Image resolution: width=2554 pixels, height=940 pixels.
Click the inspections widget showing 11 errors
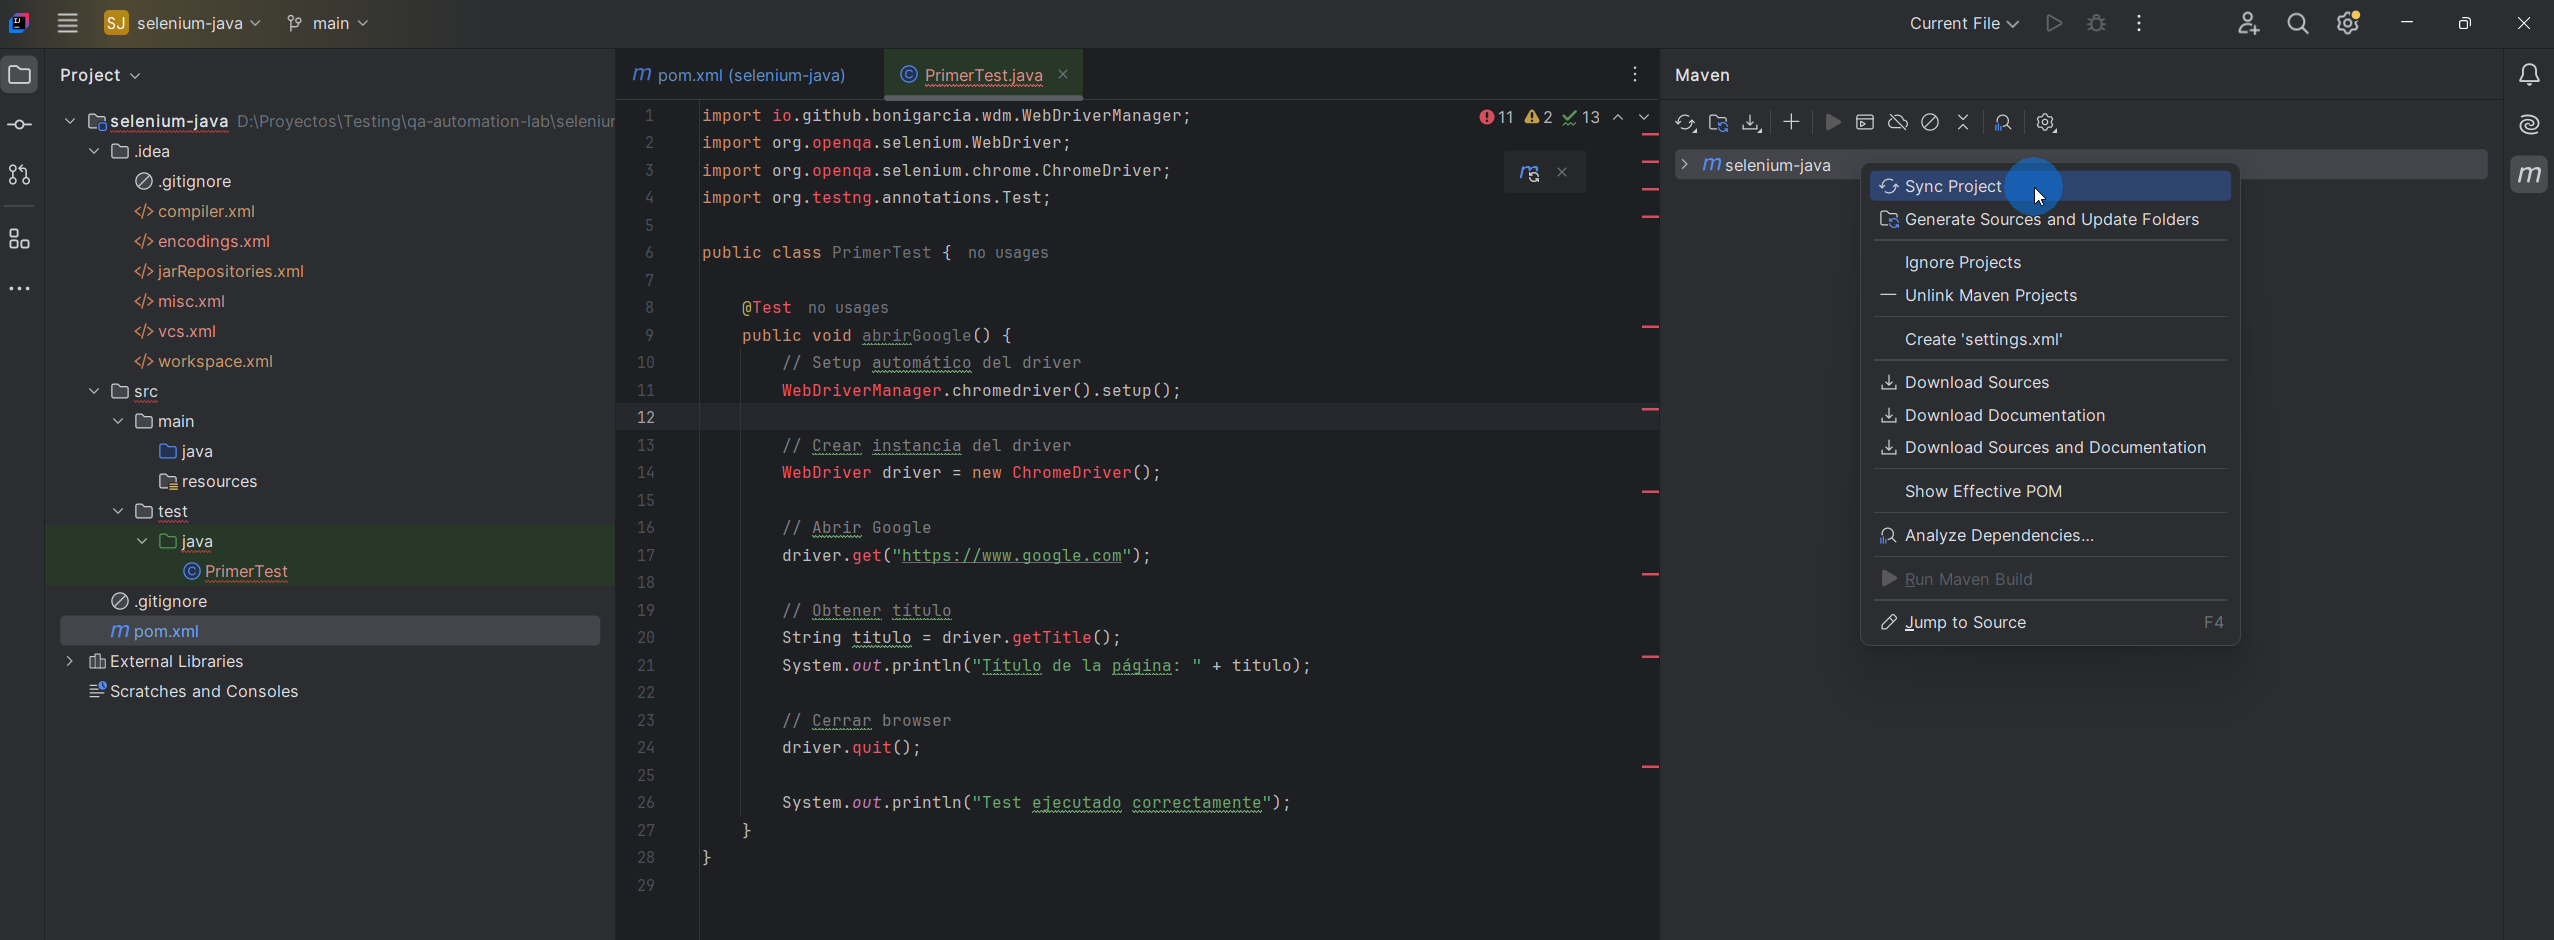click(x=1494, y=117)
